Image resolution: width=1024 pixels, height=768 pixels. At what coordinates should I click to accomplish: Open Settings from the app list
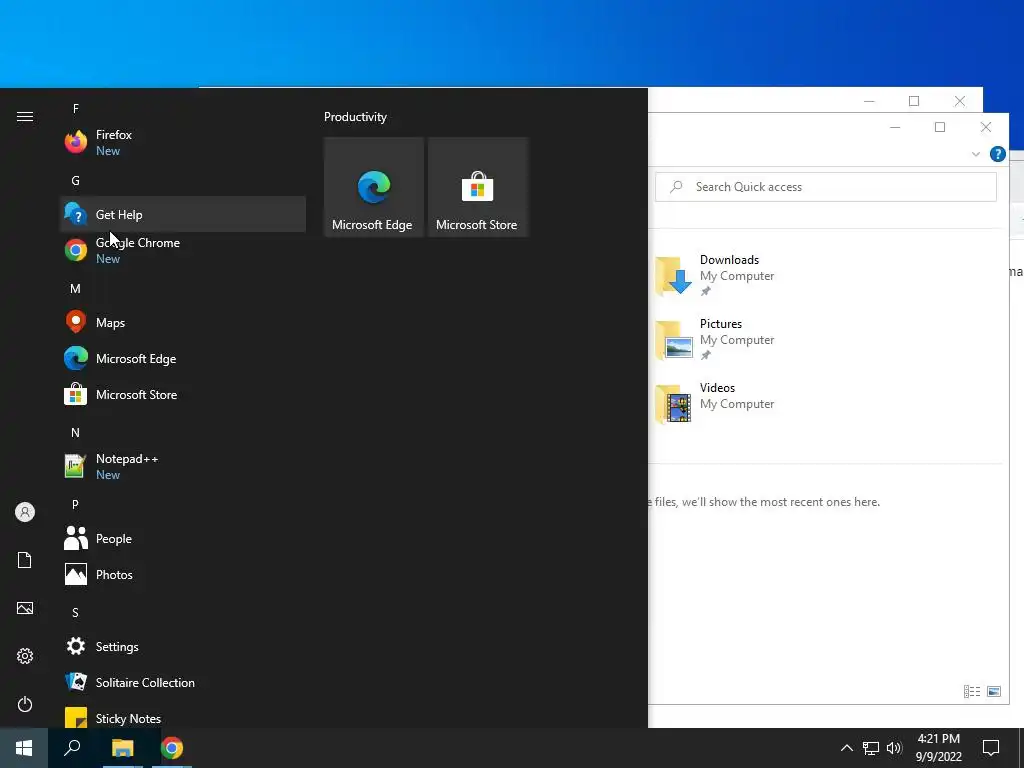183,647
